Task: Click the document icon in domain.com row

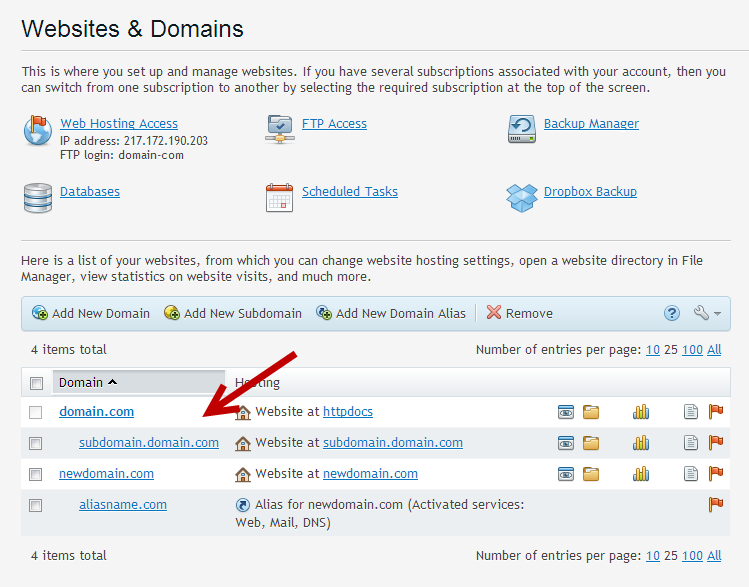Action: [690, 412]
